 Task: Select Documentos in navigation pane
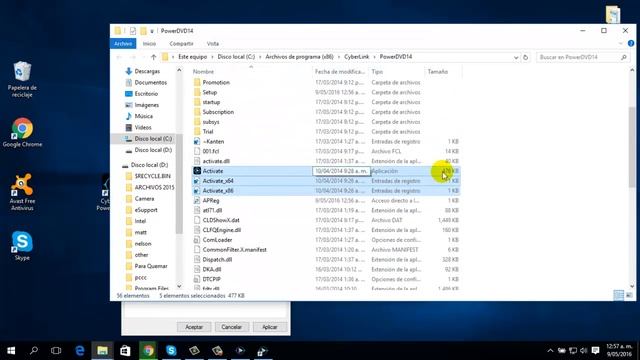(x=150, y=82)
